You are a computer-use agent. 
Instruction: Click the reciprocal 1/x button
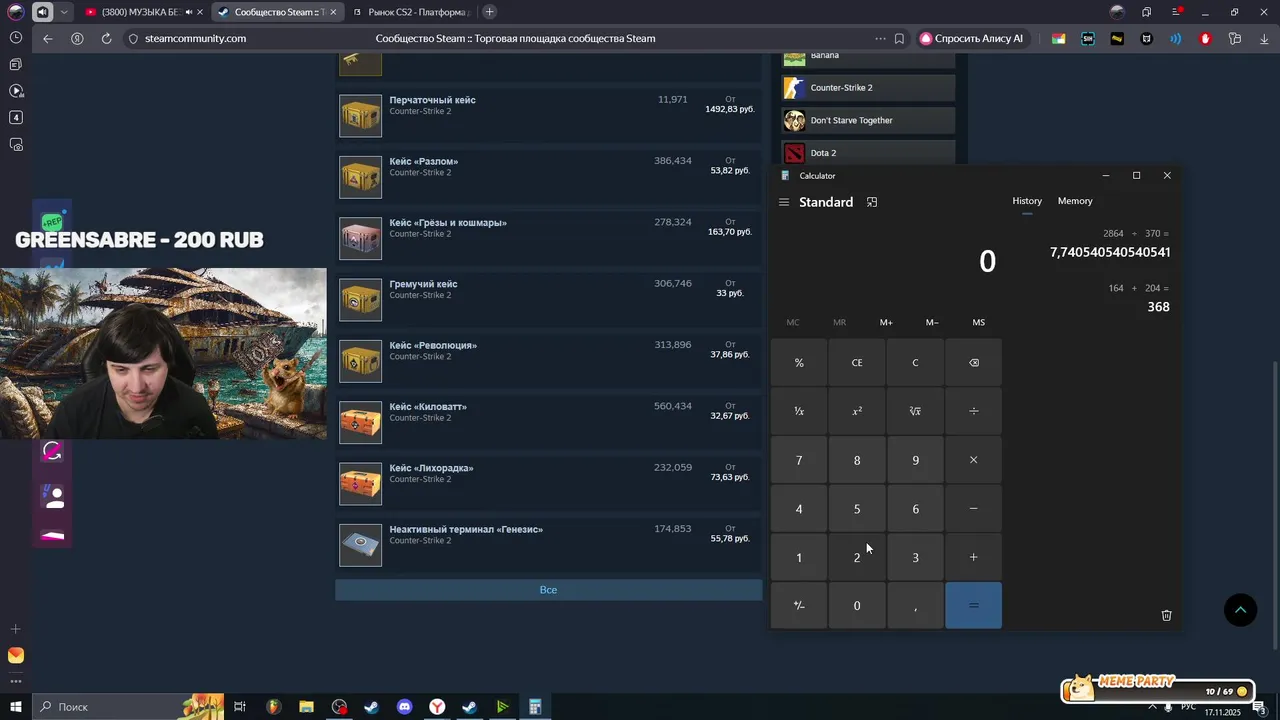tap(799, 411)
